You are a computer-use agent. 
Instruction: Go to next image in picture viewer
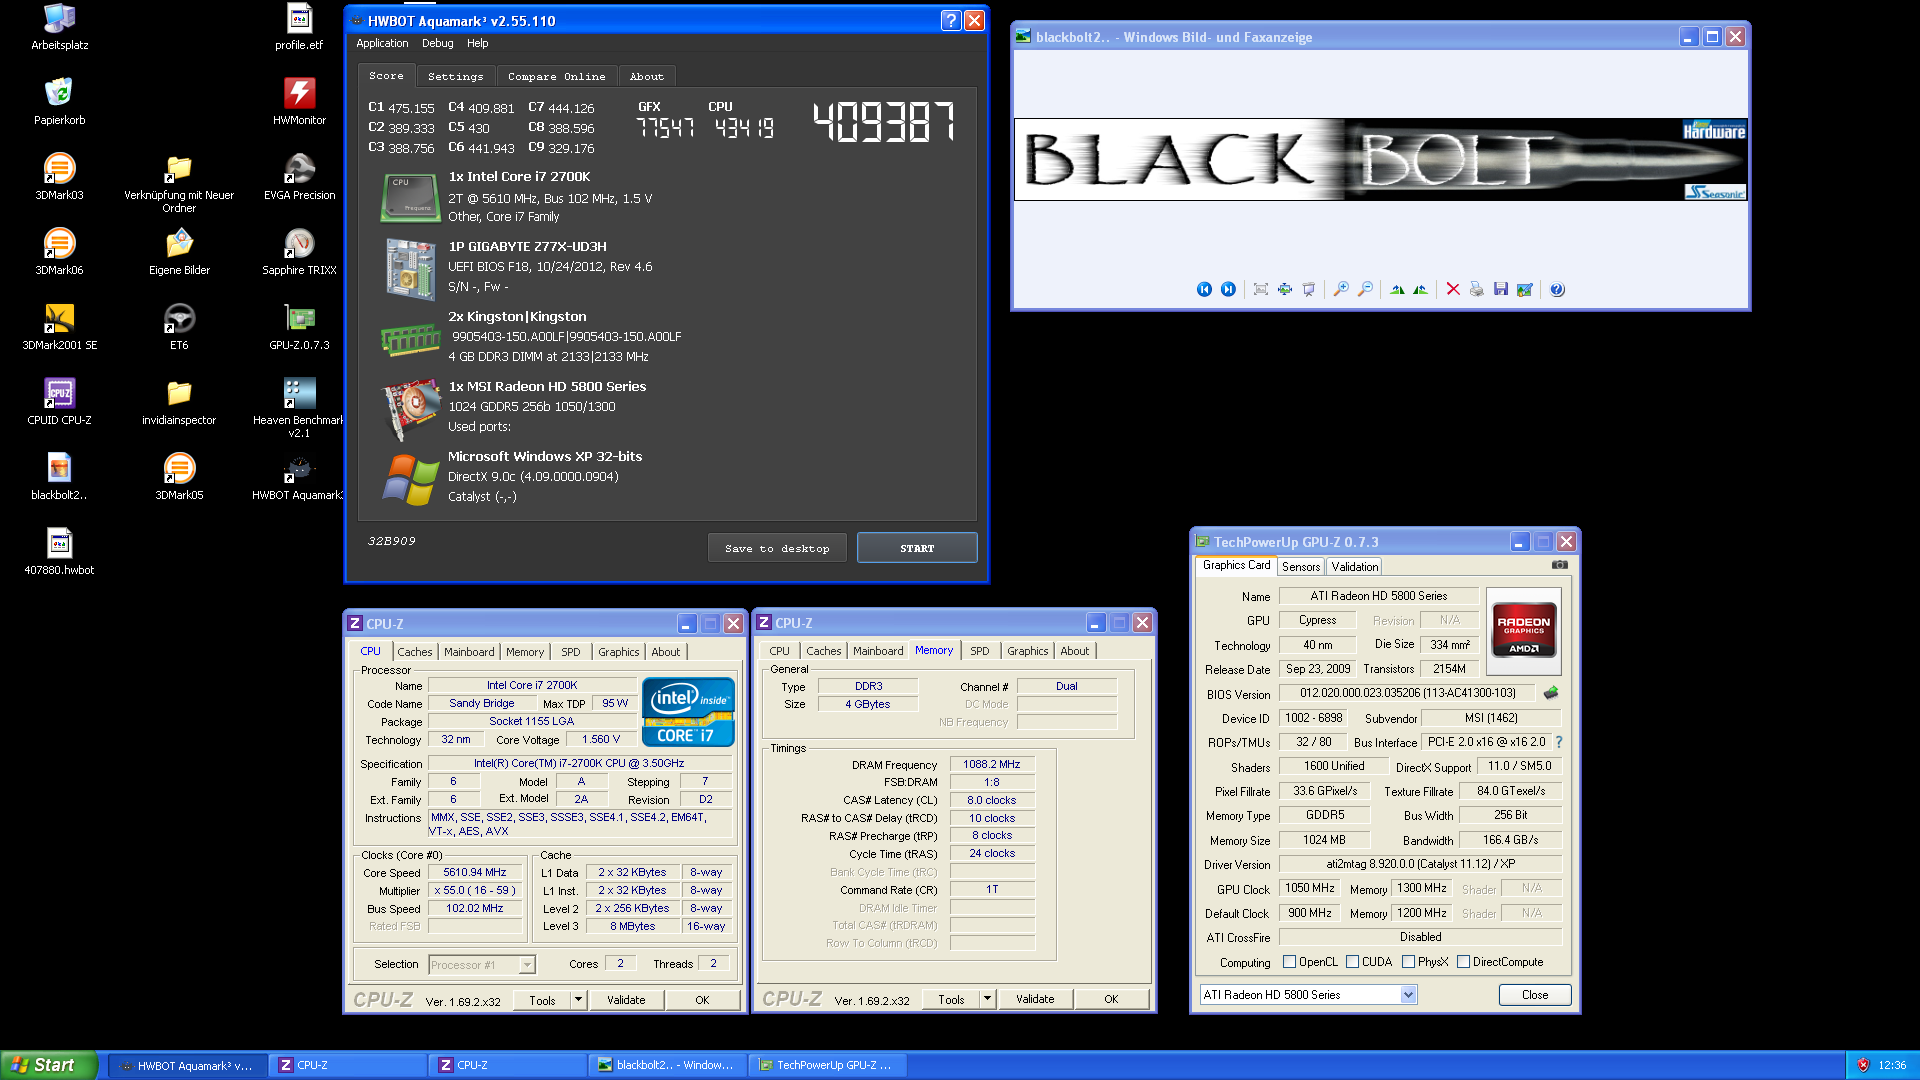1228,289
